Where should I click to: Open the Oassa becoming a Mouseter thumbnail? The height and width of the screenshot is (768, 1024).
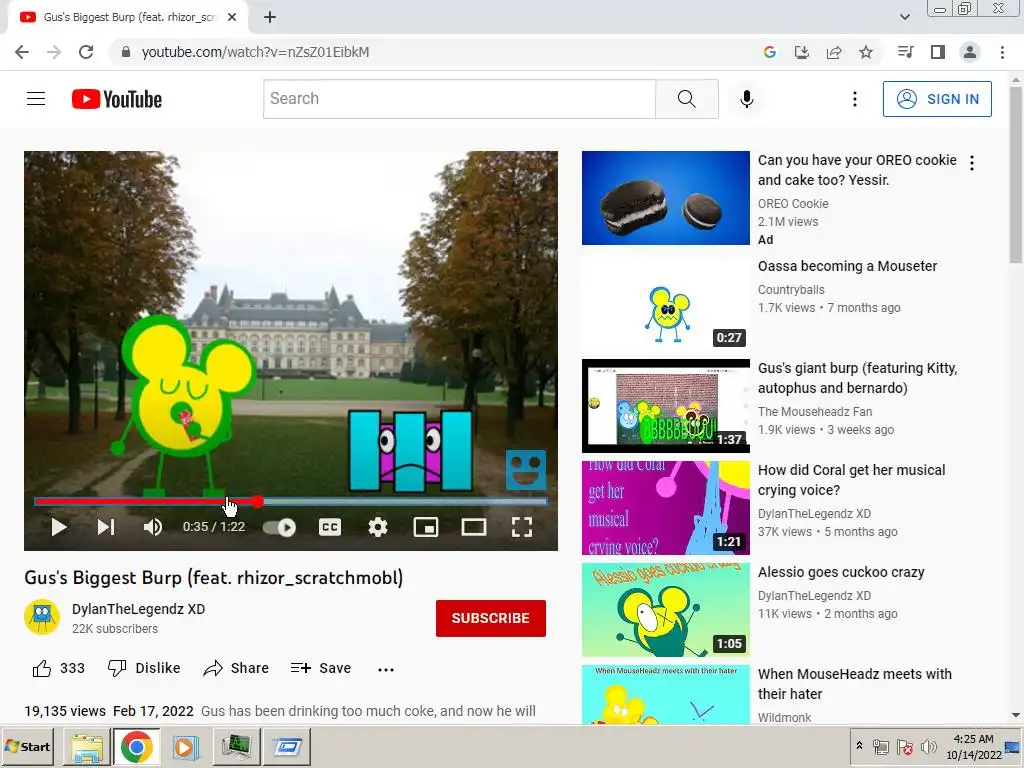665,304
